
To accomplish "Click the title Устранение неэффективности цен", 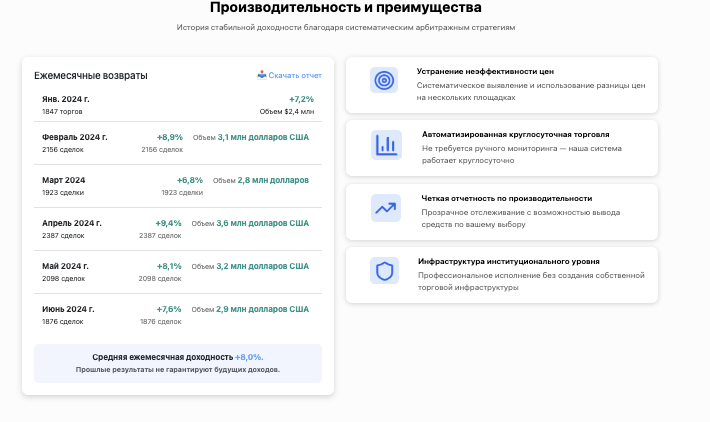I will click(x=485, y=72).
